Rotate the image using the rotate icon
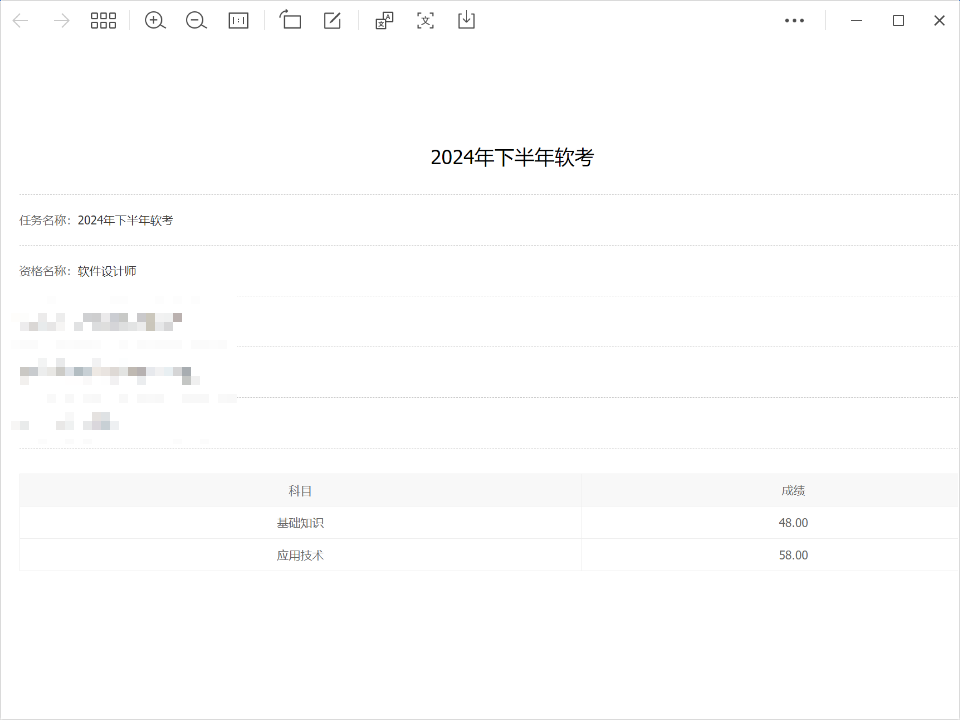This screenshot has width=960, height=720. click(290, 20)
